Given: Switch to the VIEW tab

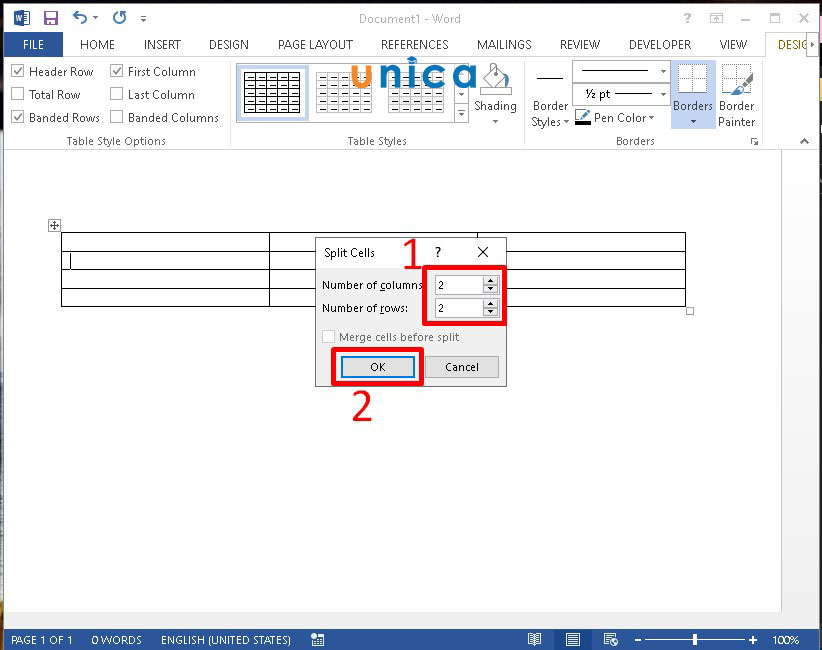Looking at the screenshot, I should click(x=733, y=45).
